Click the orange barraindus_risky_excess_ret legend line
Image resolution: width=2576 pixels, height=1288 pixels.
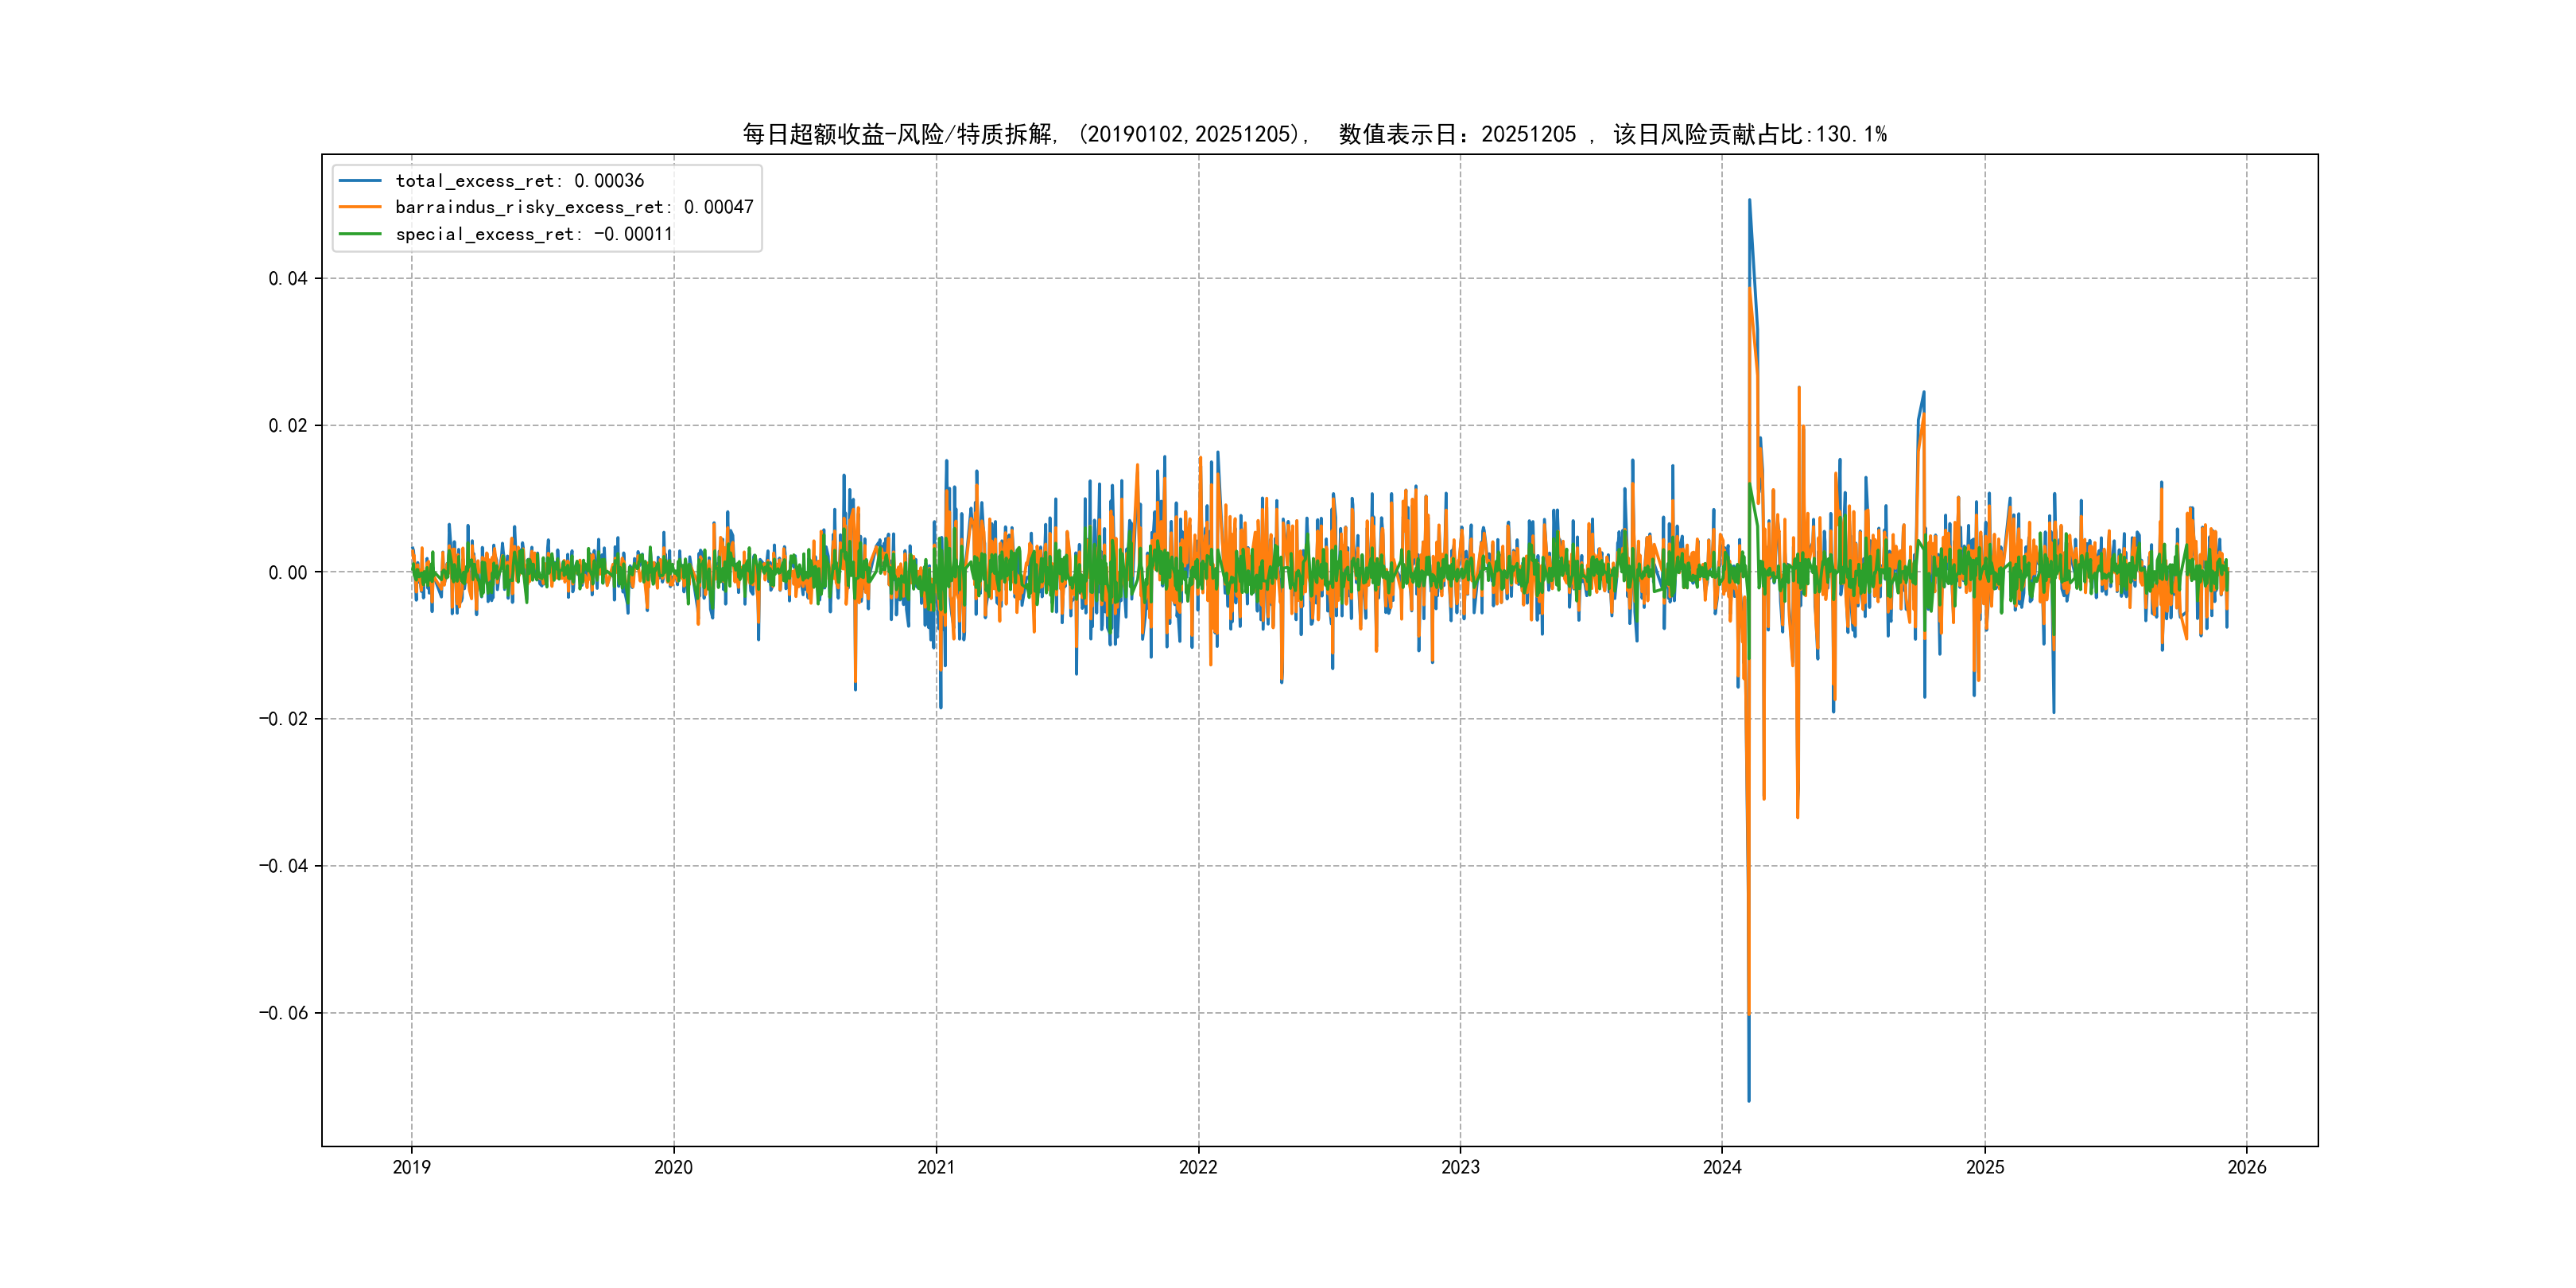click(360, 207)
